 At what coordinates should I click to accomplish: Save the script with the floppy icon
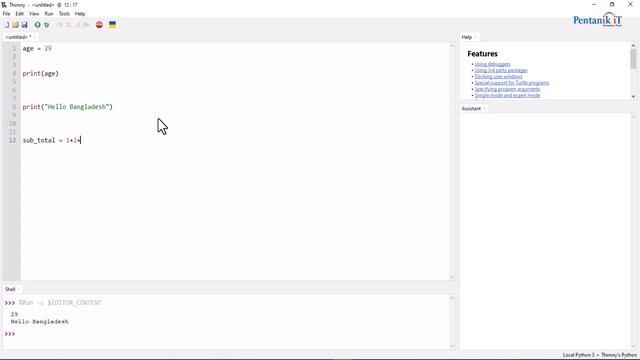[x=24, y=25]
